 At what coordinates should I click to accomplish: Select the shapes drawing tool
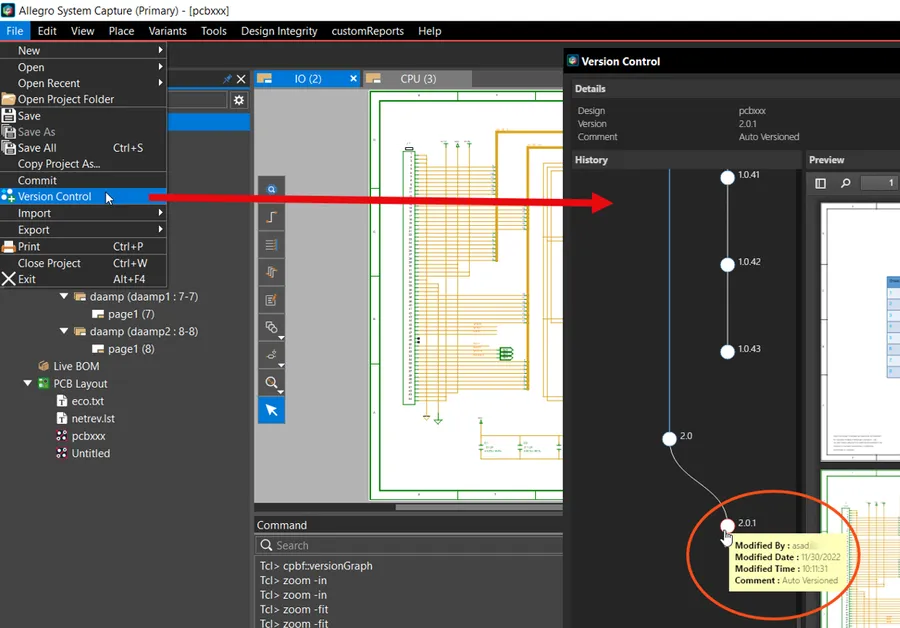point(271,327)
